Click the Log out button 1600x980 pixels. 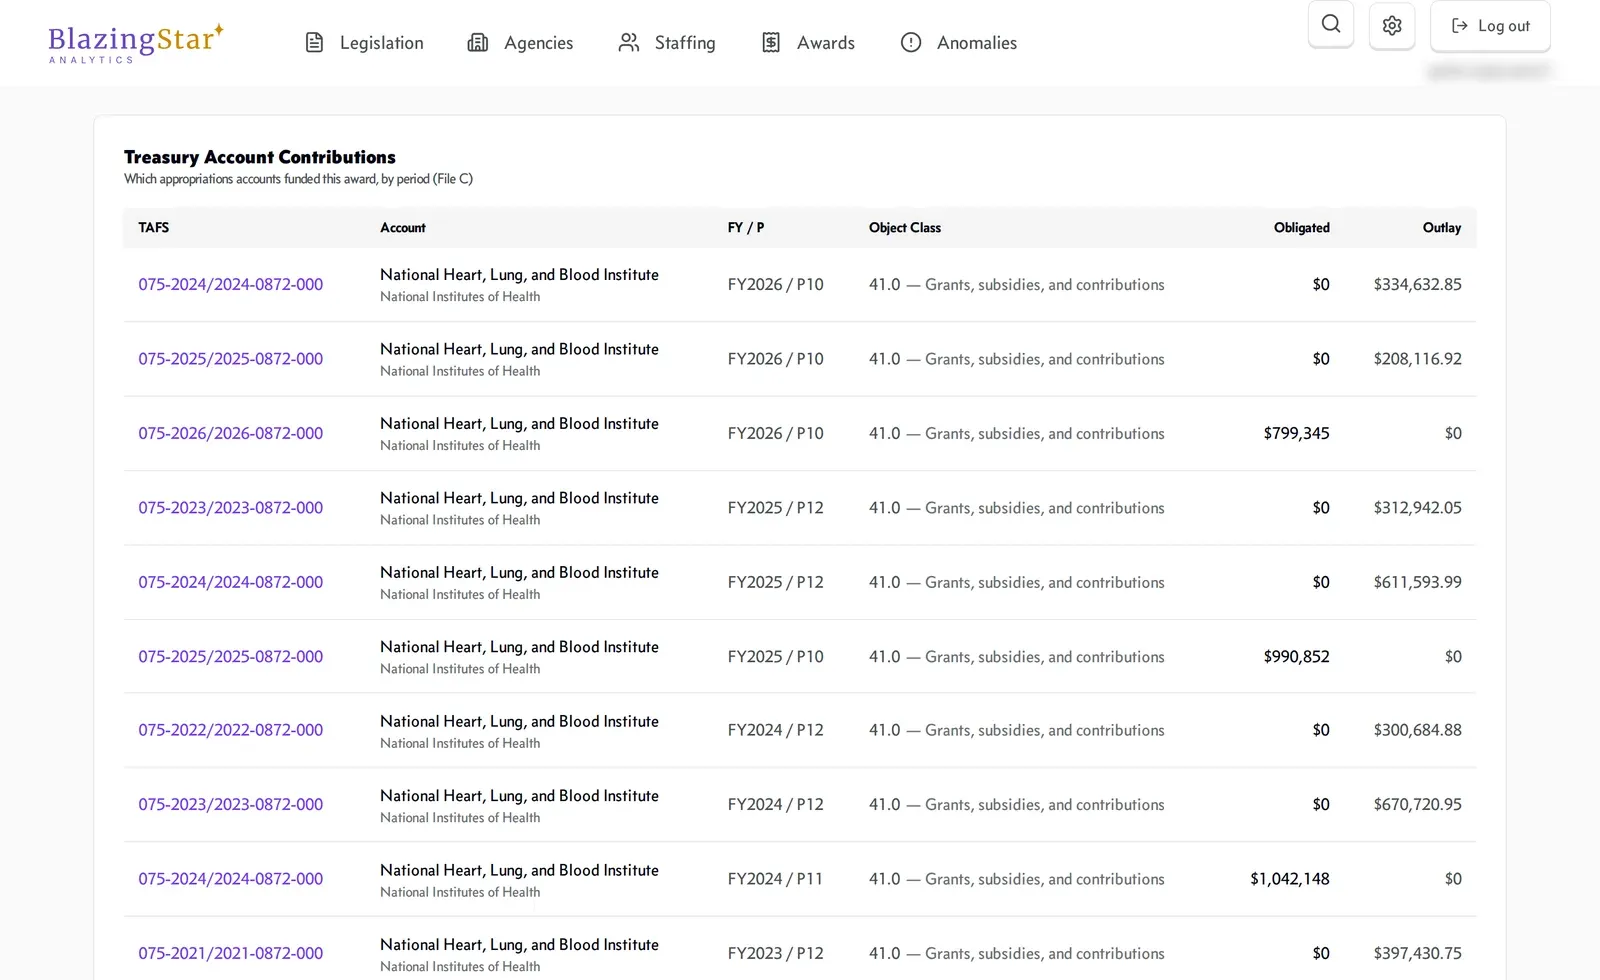point(1490,26)
